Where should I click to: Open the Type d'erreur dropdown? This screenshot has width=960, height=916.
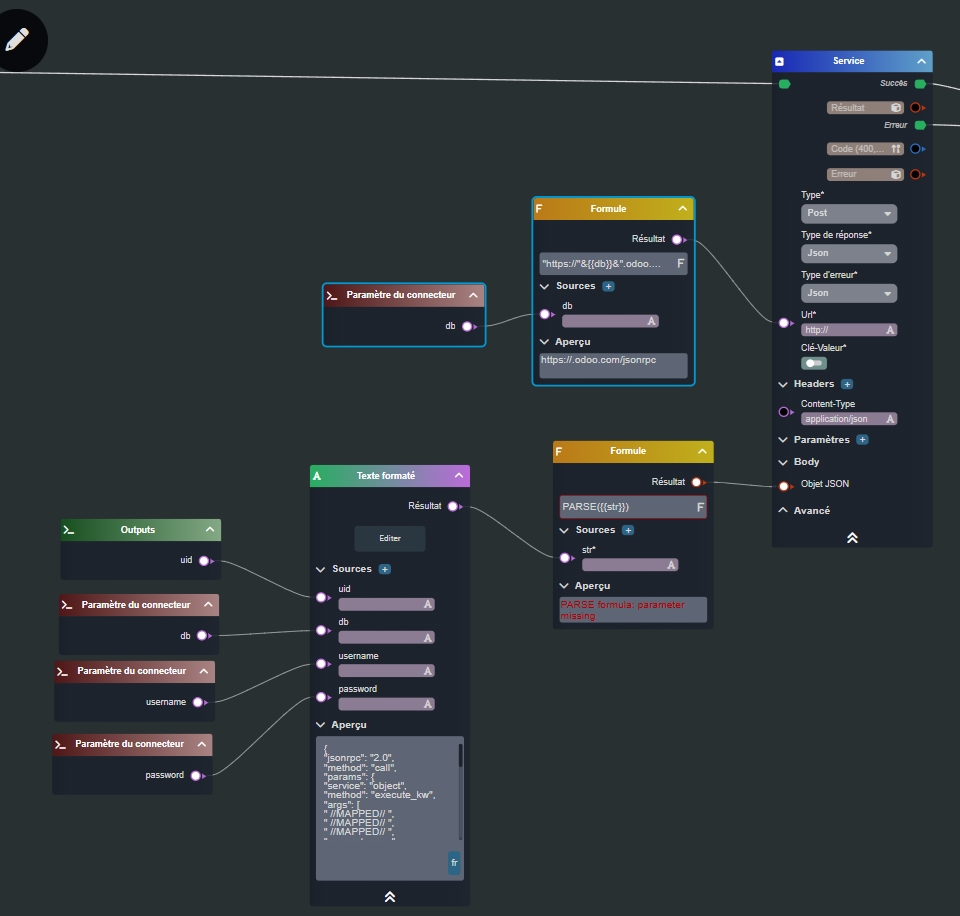pos(848,294)
